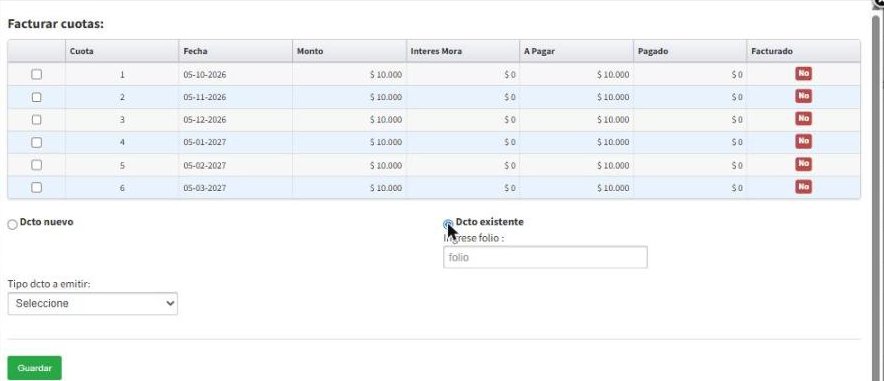Click the Facturar cuotas heading
Image resolution: width=884 pixels, height=381 pixels.
tap(56, 24)
